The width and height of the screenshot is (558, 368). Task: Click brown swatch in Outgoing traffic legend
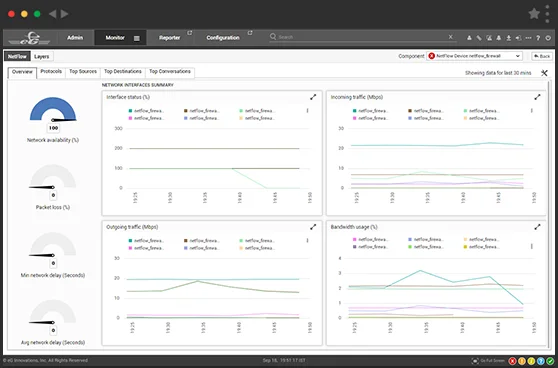pyautogui.click(x=185, y=241)
